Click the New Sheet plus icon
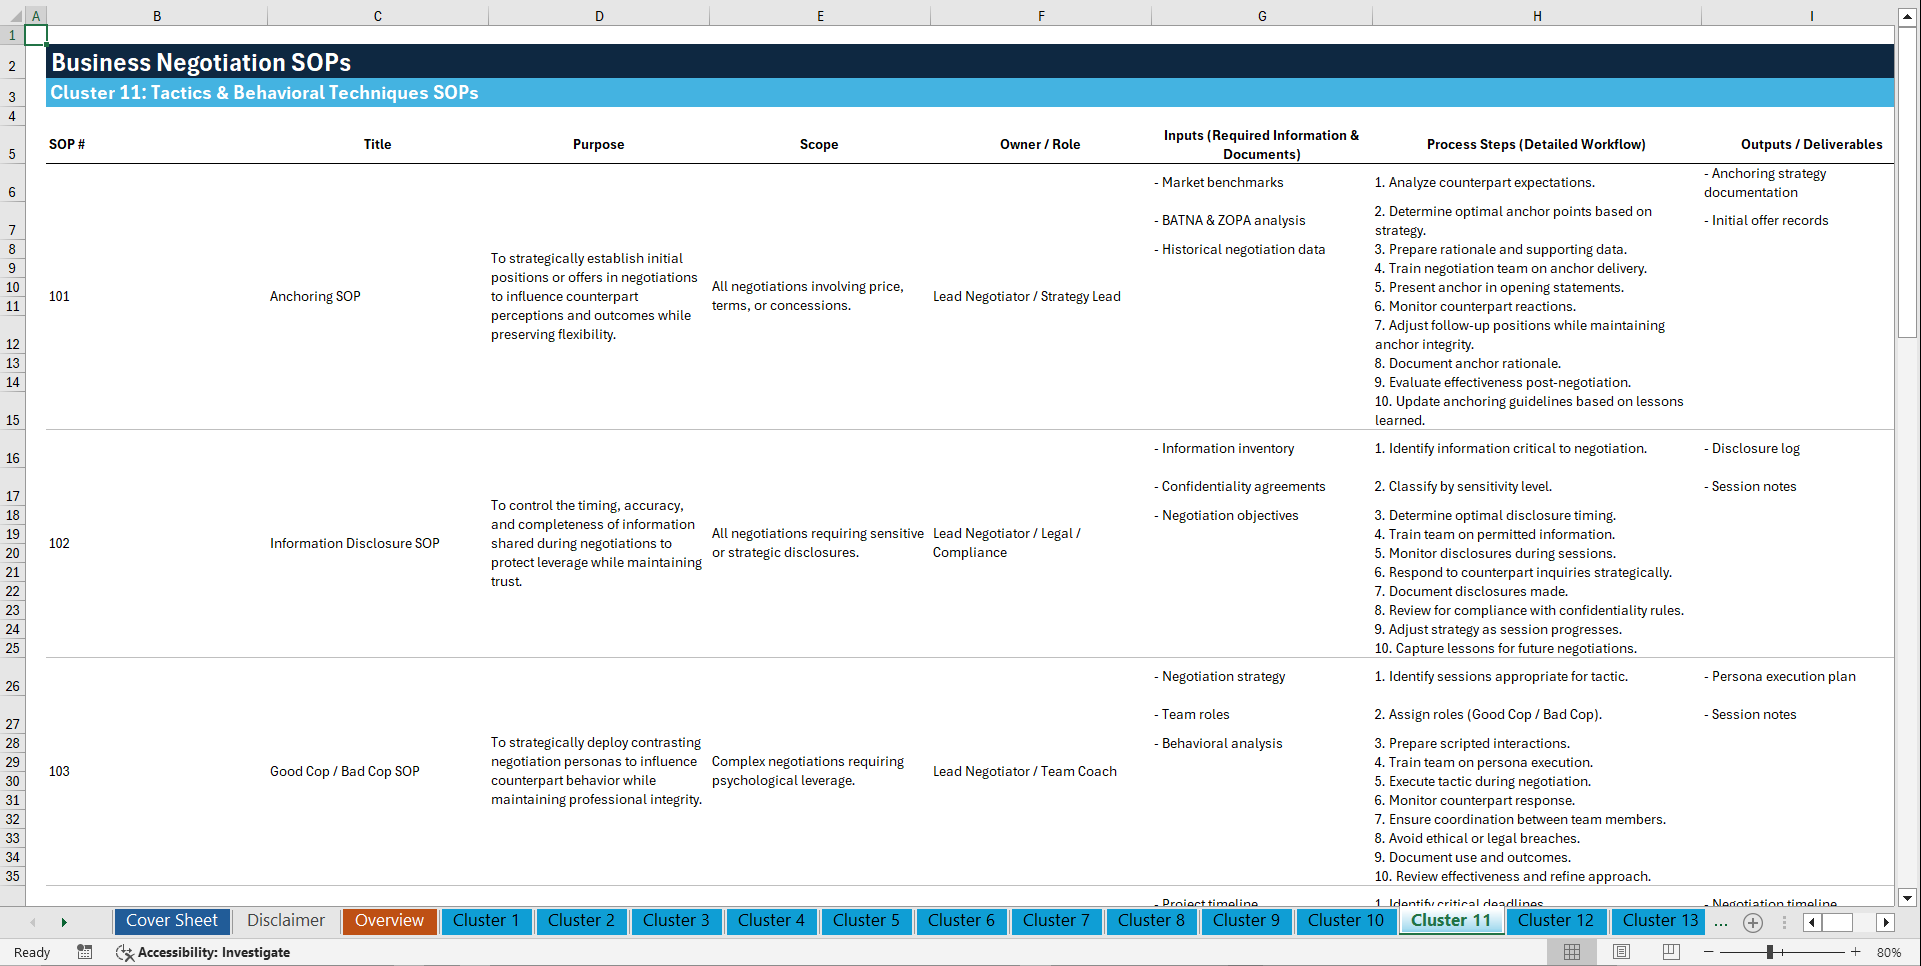 click(x=1752, y=922)
